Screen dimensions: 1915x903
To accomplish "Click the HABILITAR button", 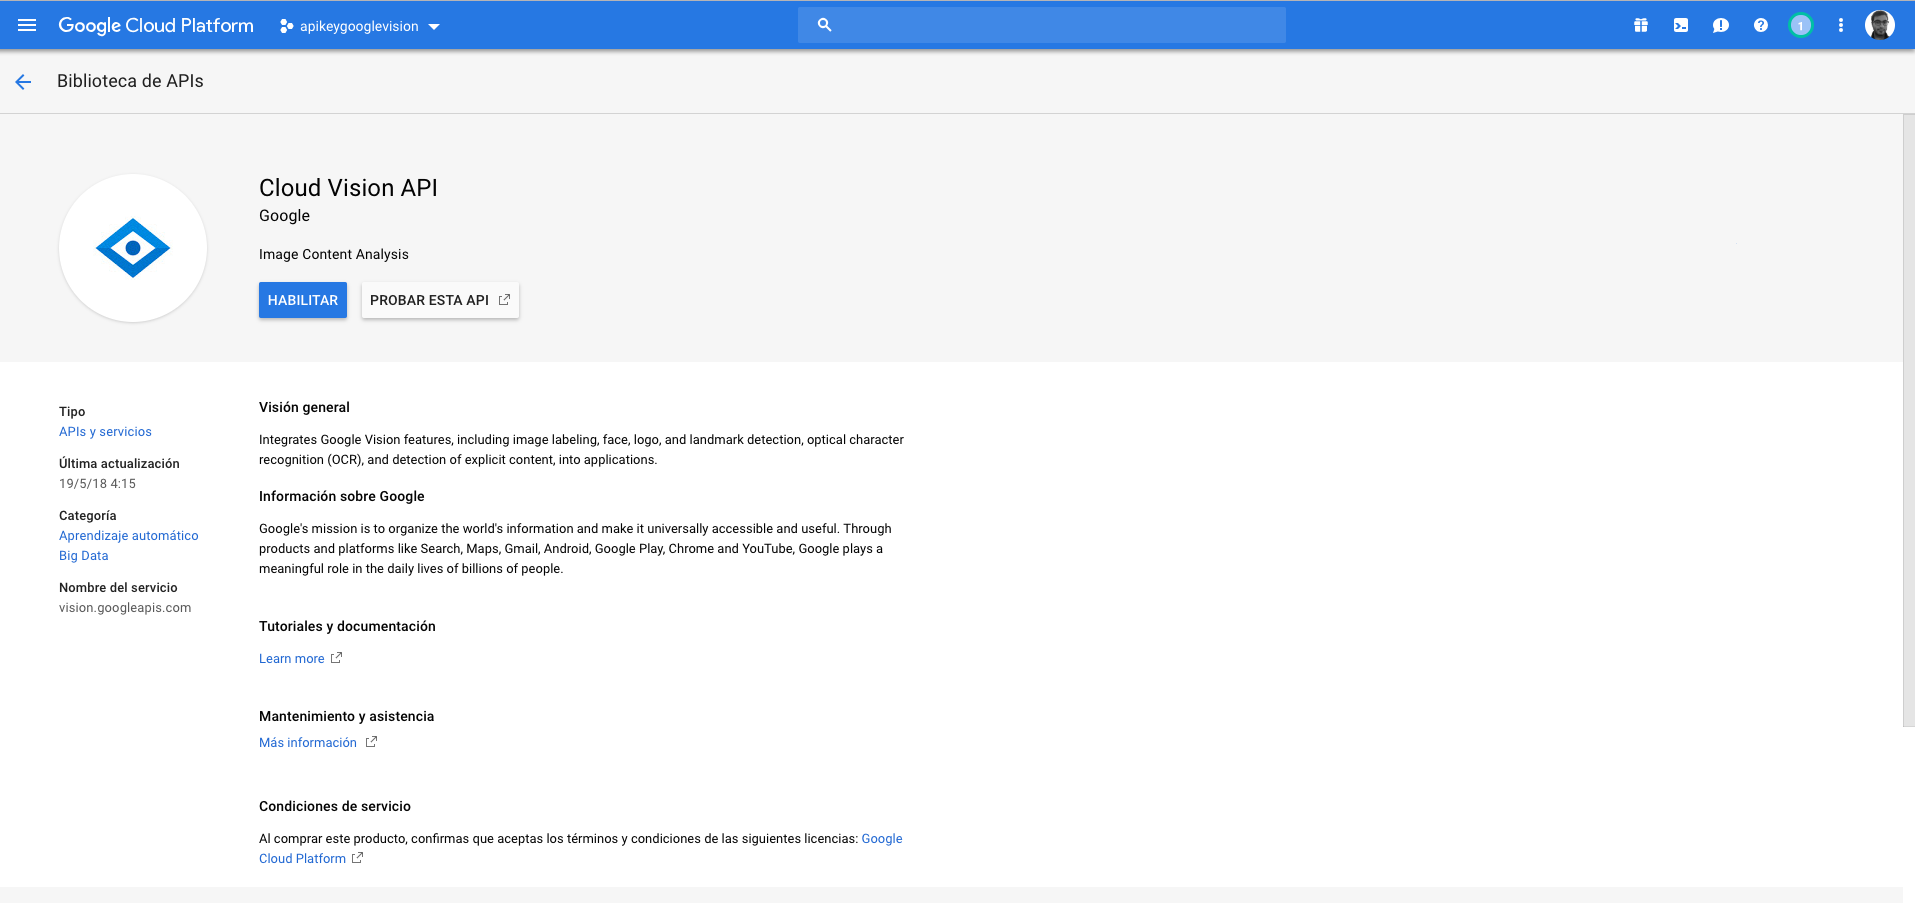I will pyautogui.click(x=303, y=300).
